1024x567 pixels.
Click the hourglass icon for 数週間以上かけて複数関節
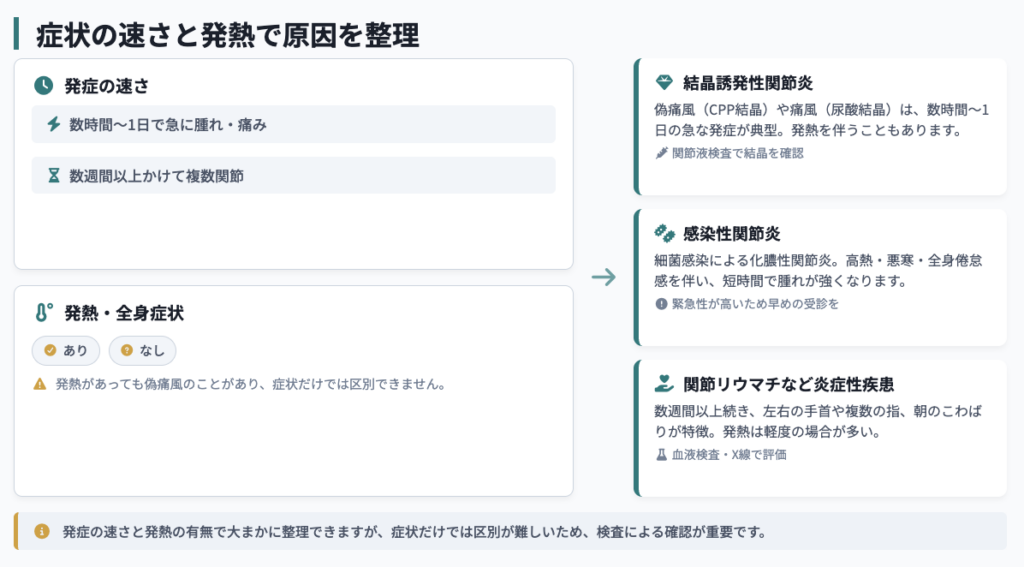[x=54, y=175]
